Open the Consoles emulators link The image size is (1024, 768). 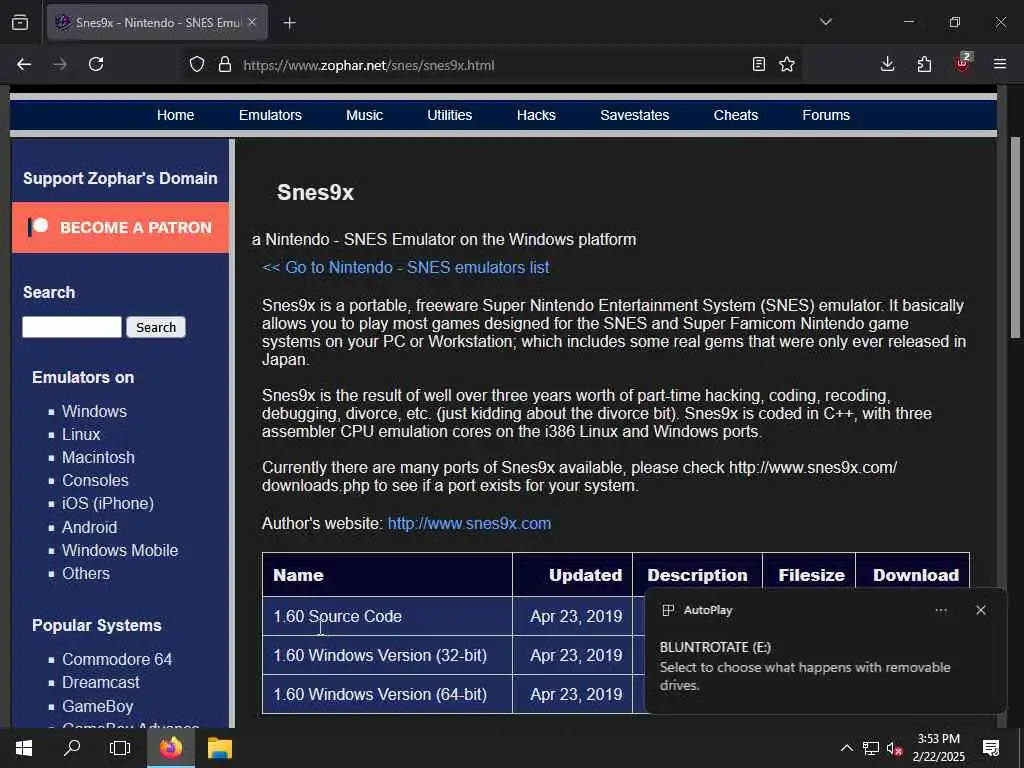(95, 480)
